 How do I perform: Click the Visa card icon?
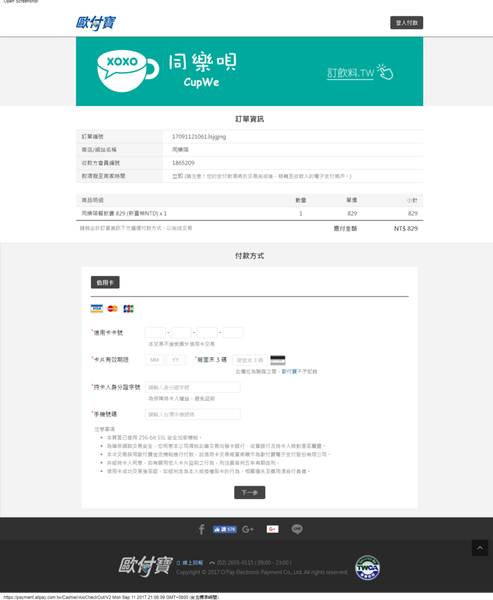tap(96, 308)
